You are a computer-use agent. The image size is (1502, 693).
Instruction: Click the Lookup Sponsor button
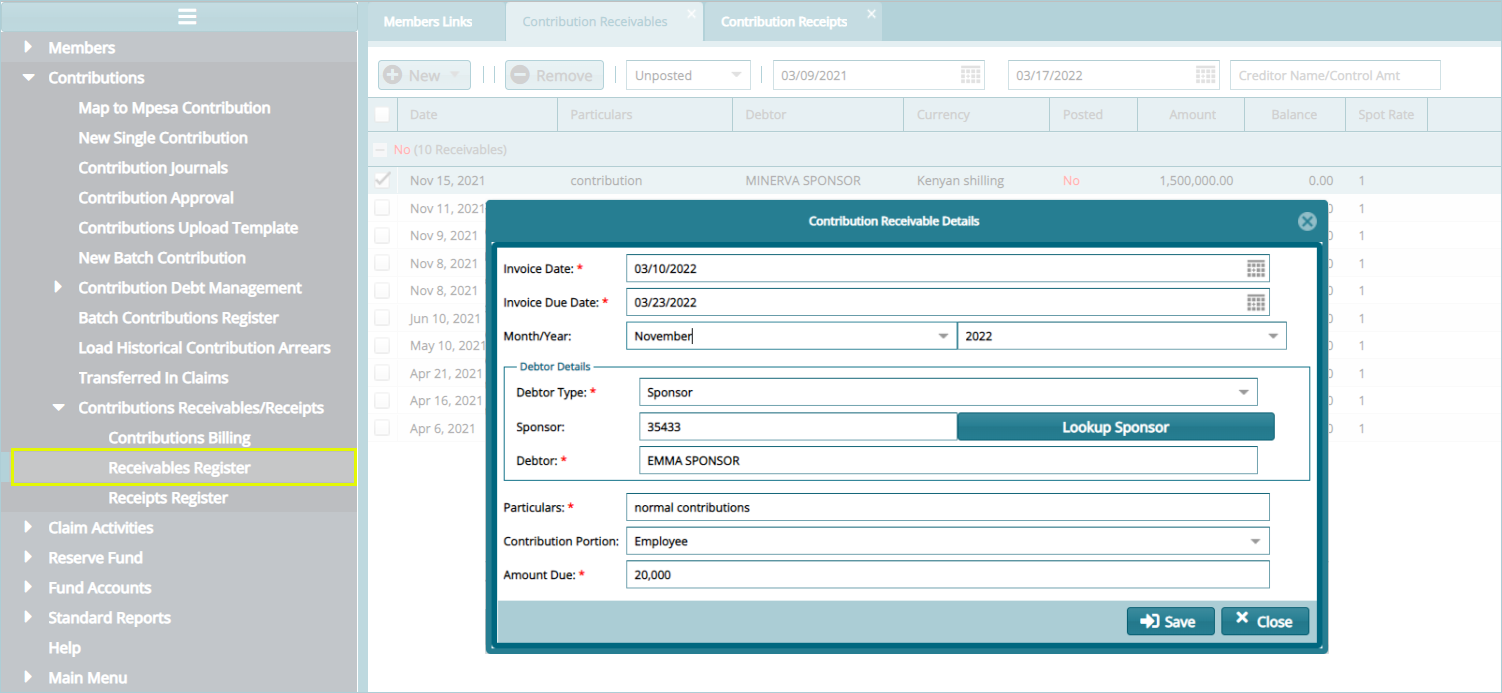point(1116,427)
